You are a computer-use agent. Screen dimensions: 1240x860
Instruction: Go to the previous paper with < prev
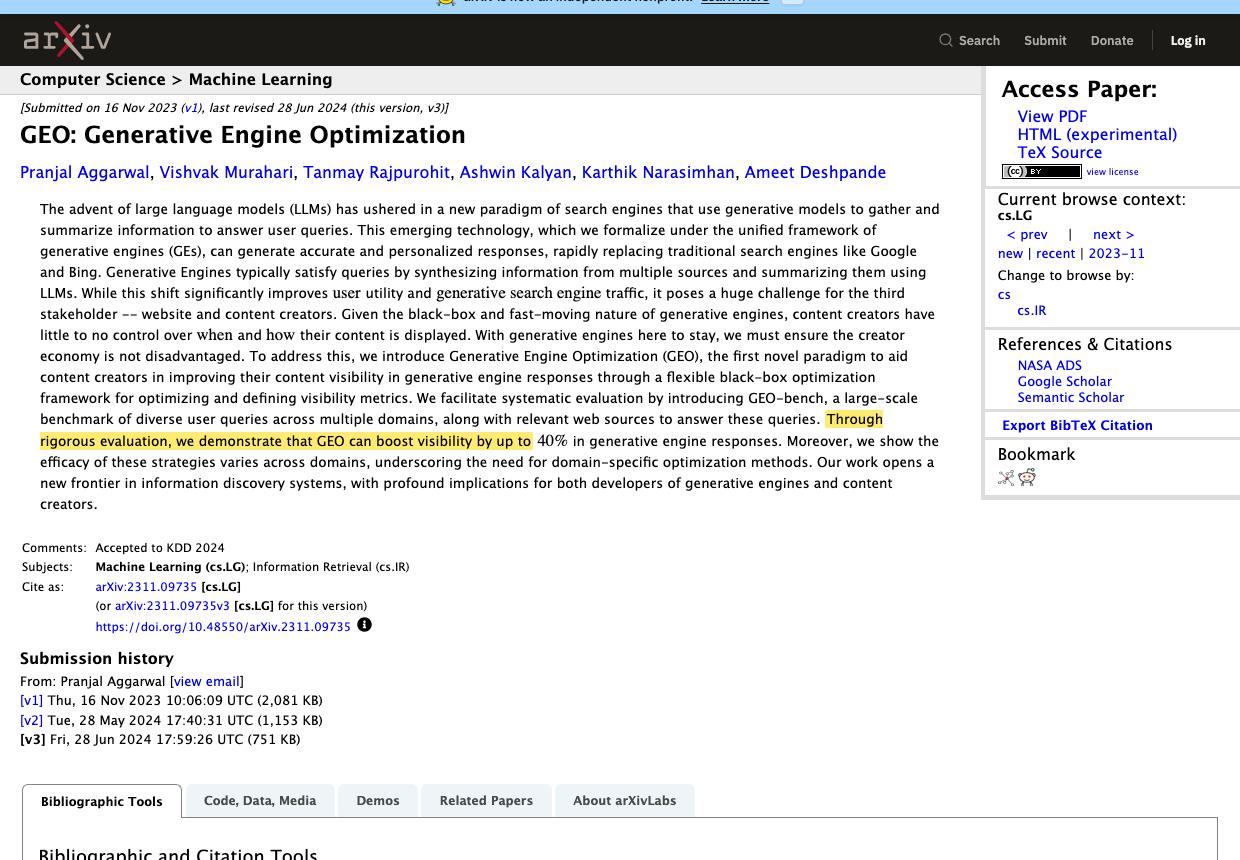1027,235
